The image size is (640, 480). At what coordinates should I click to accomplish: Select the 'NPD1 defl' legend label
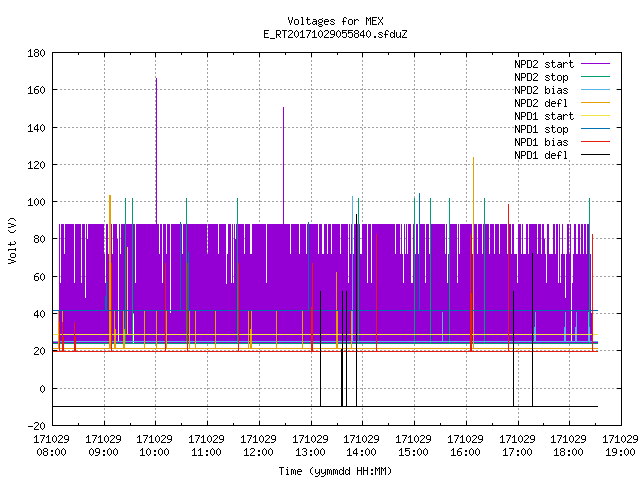click(541, 155)
